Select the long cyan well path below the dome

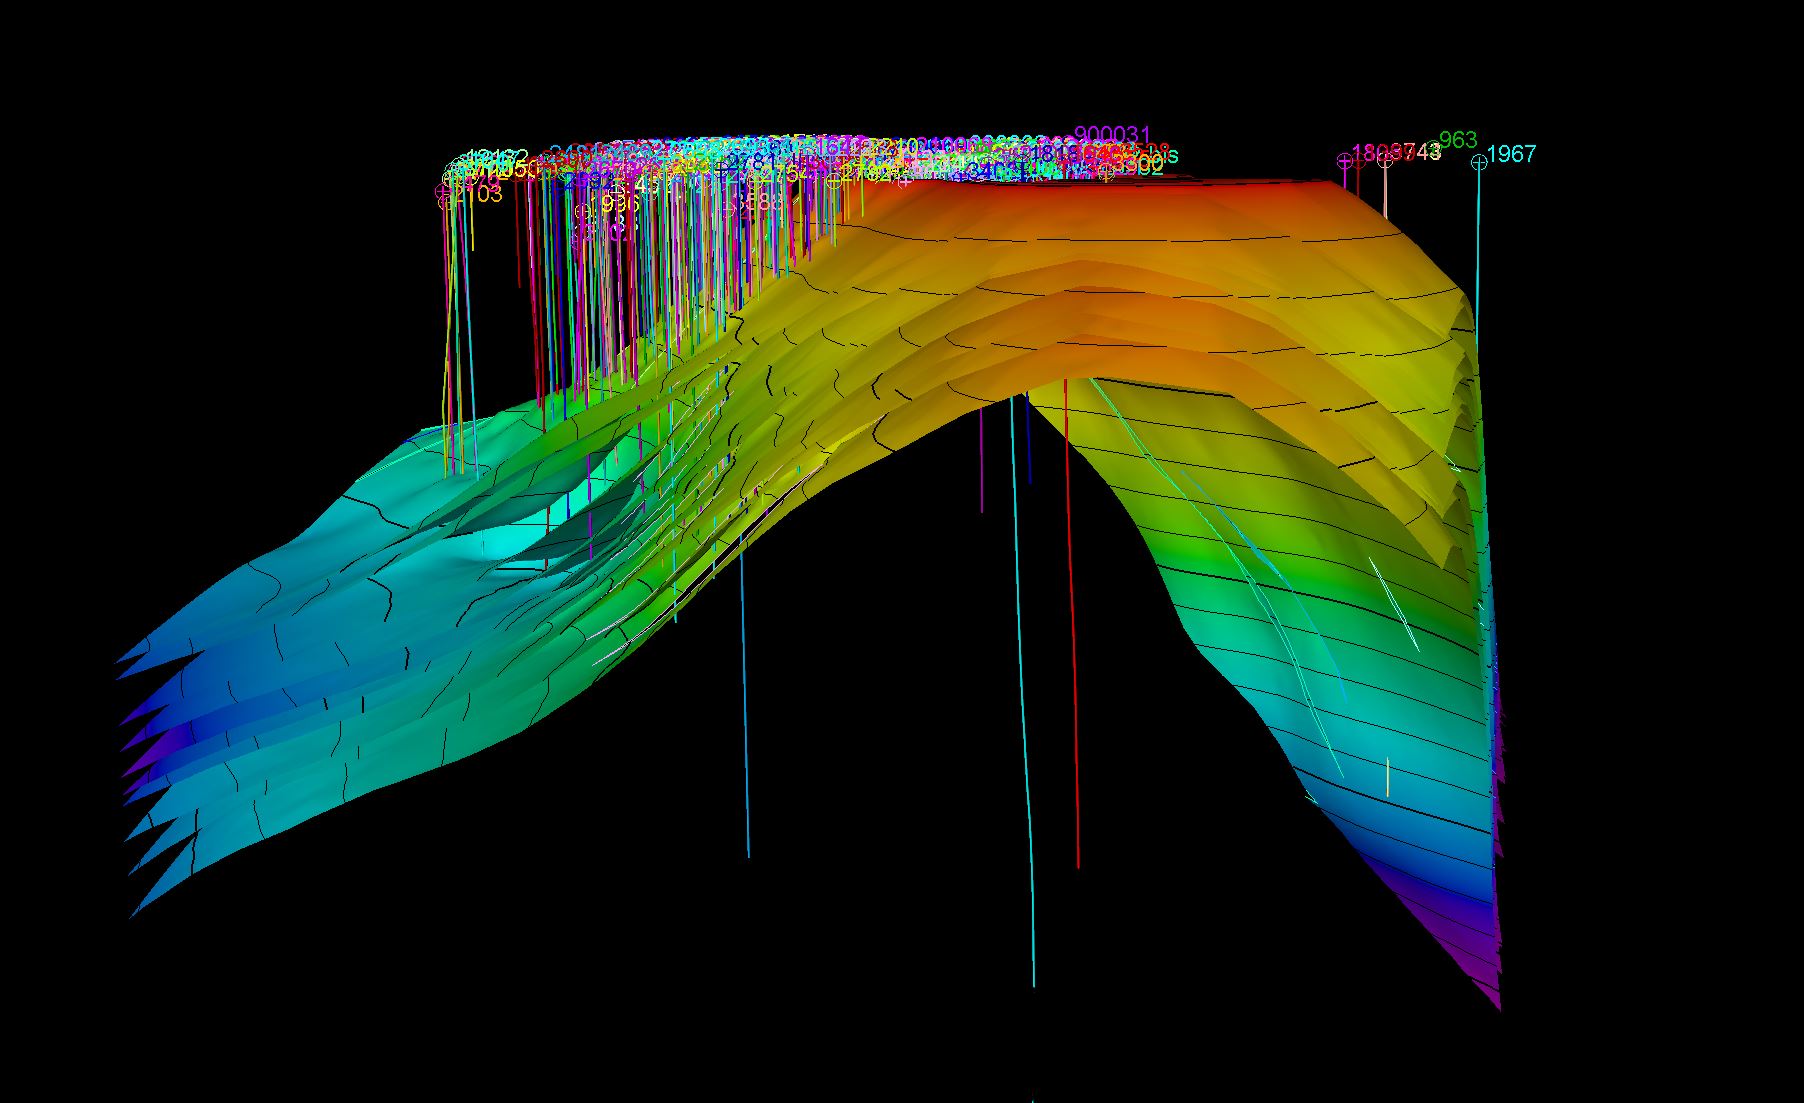point(1023,700)
